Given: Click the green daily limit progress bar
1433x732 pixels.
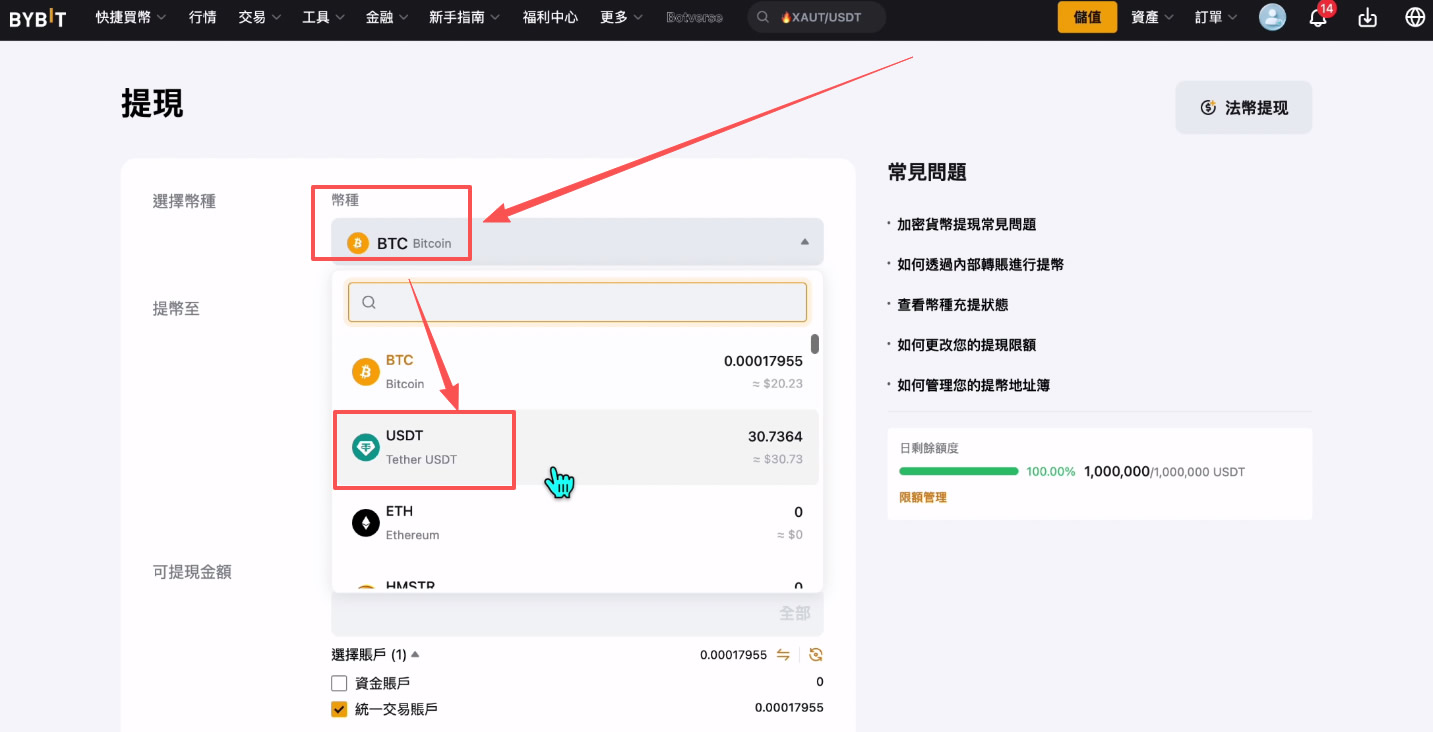Looking at the screenshot, I should coord(958,471).
